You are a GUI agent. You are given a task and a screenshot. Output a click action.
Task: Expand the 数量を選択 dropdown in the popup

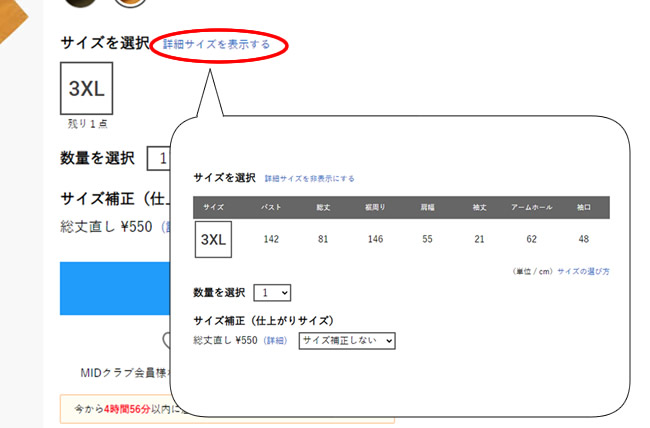click(x=272, y=293)
